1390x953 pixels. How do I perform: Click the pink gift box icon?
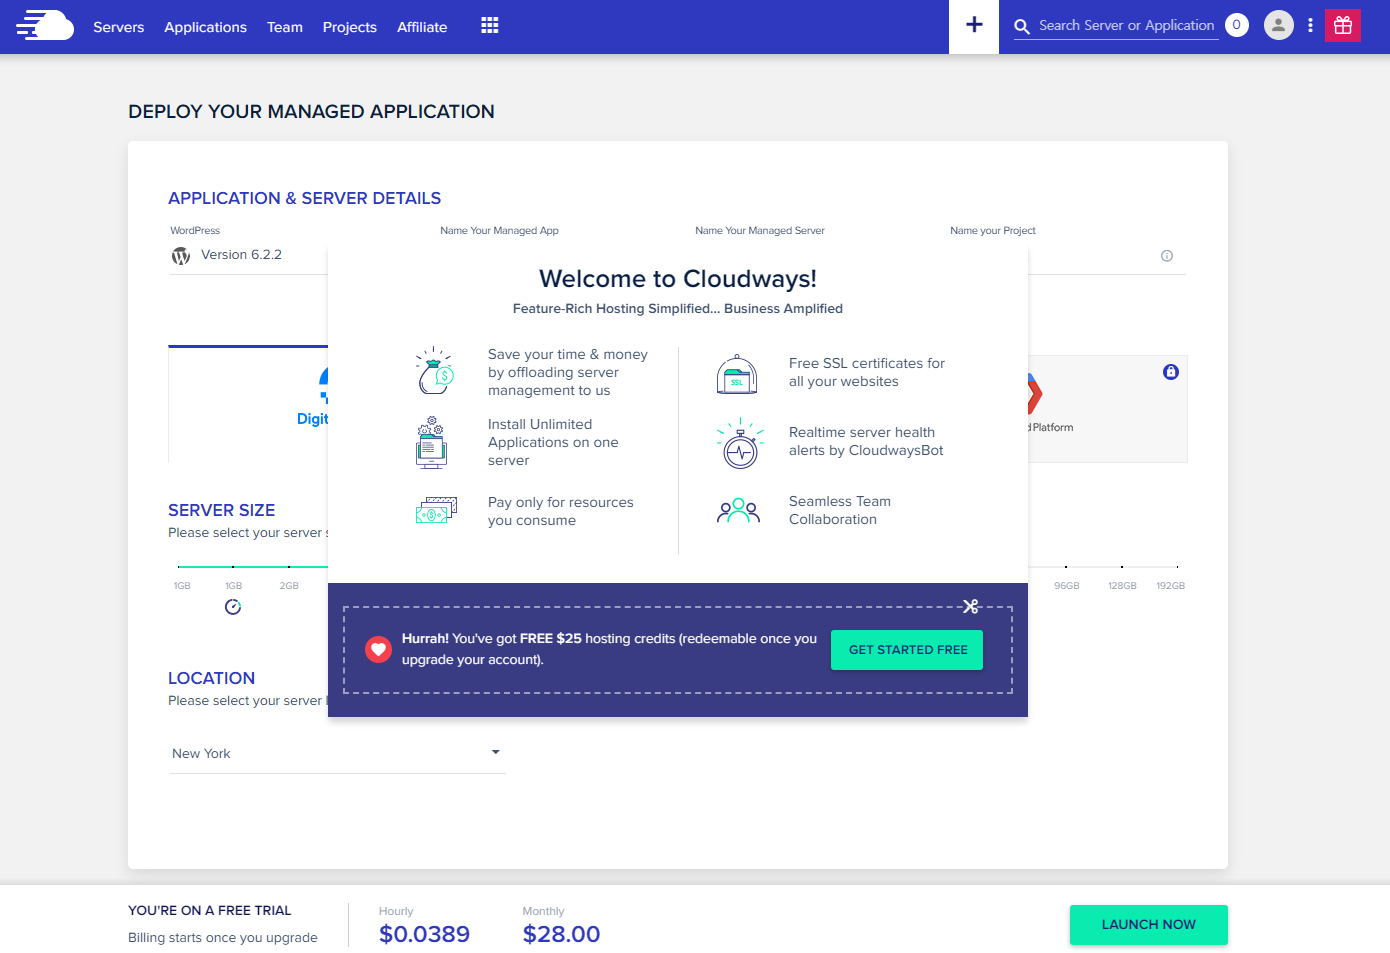[1343, 25]
